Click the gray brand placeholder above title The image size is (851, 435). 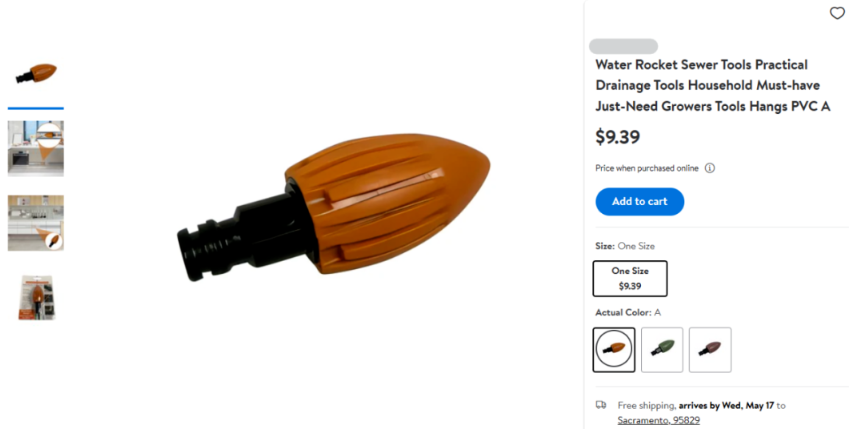click(x=623, y=46)
